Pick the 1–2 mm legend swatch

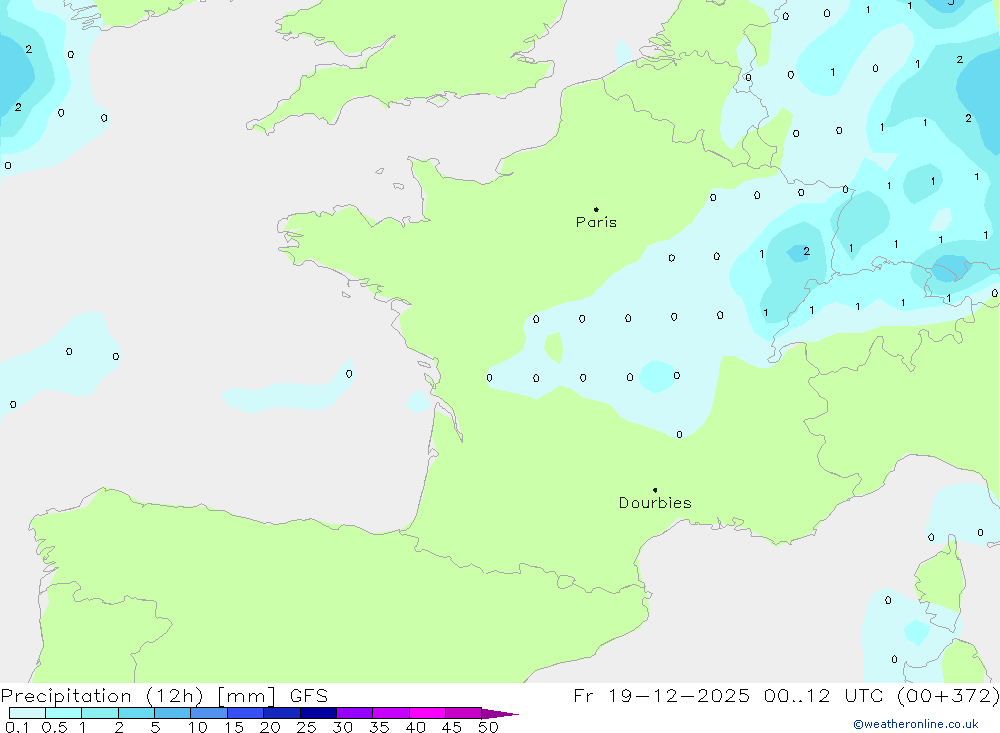click(x=100, y=713)
